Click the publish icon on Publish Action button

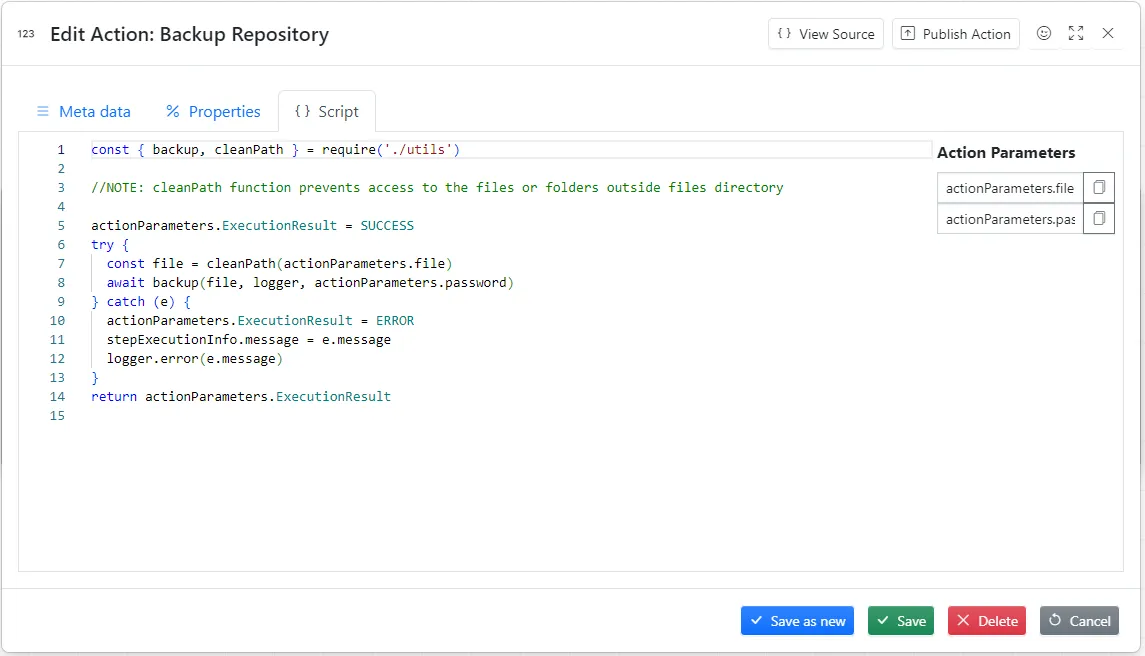tap(908, 33)
